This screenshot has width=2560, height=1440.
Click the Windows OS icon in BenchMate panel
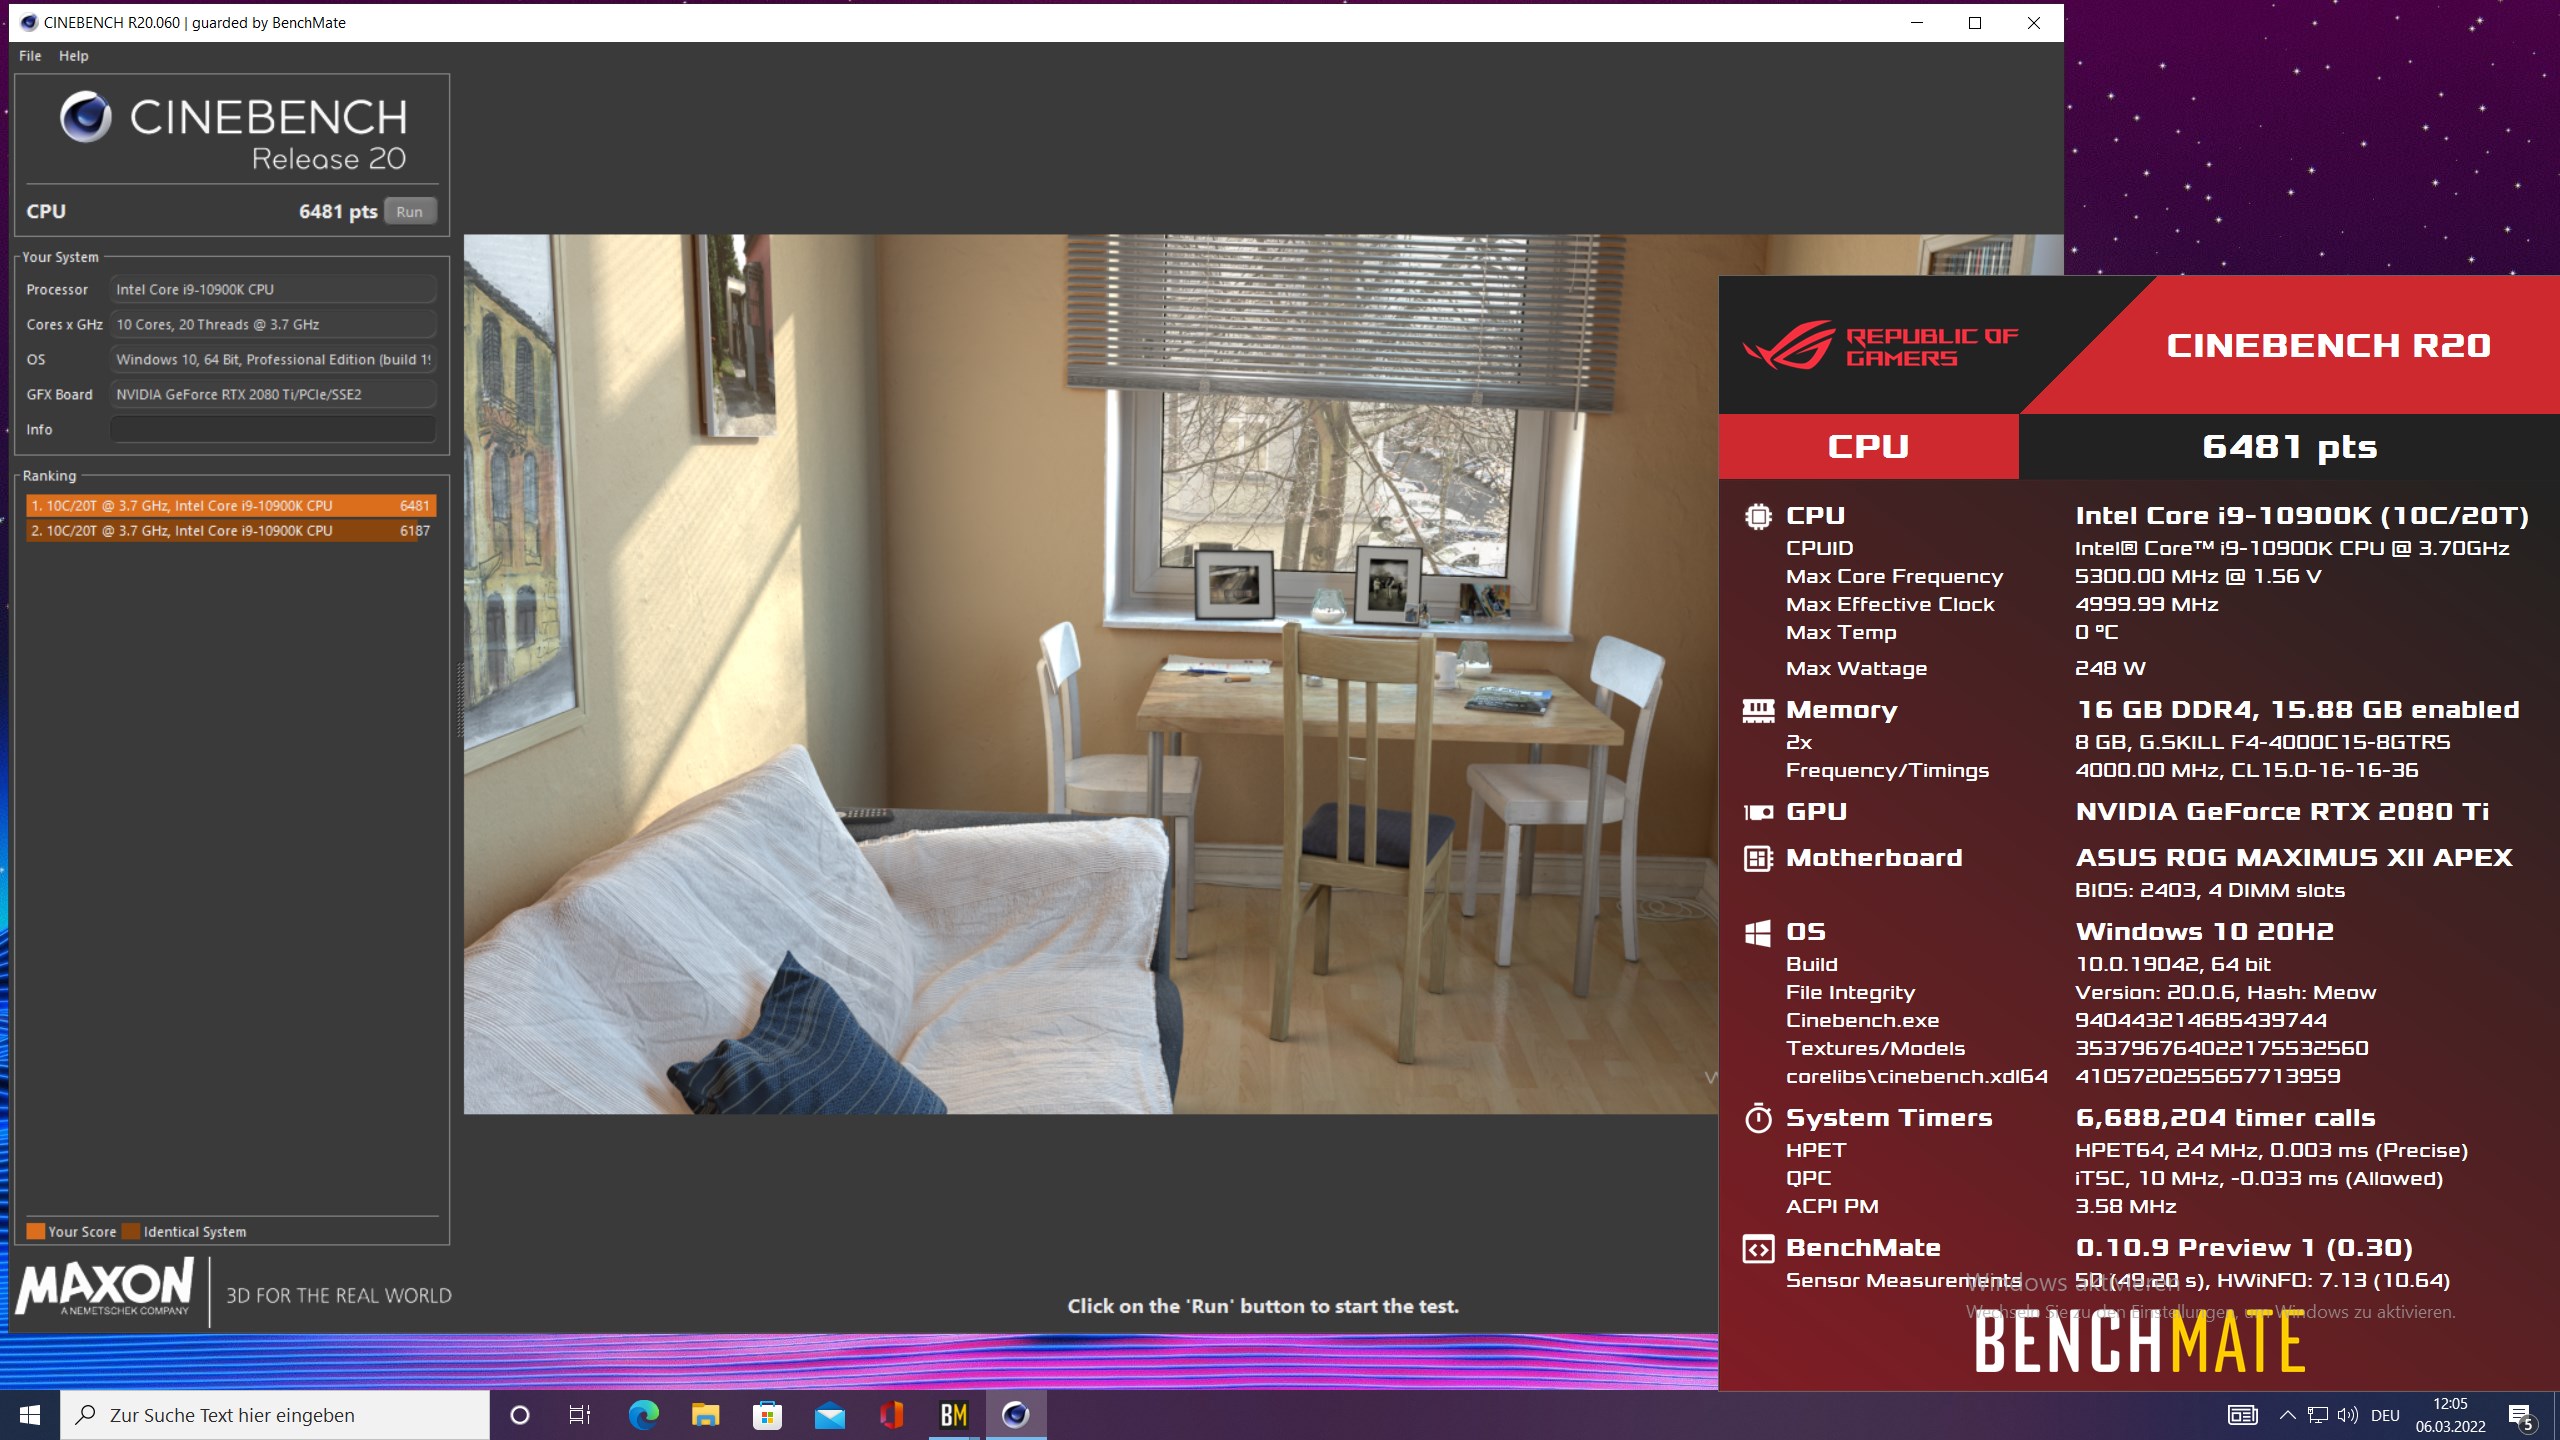pos(1757,933)
